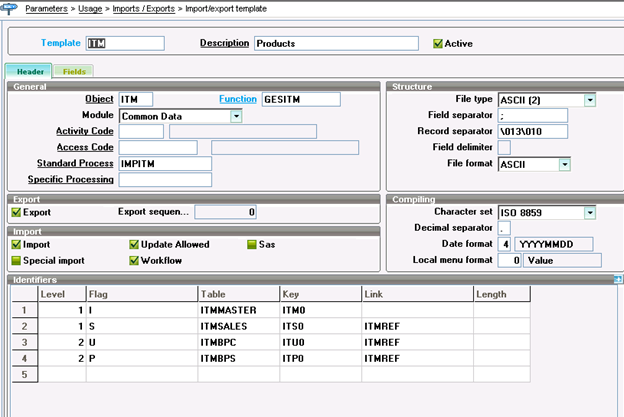Enable the Special import checkbox
Viewport: 624px width, 417px height.
(x=15, y=260)
